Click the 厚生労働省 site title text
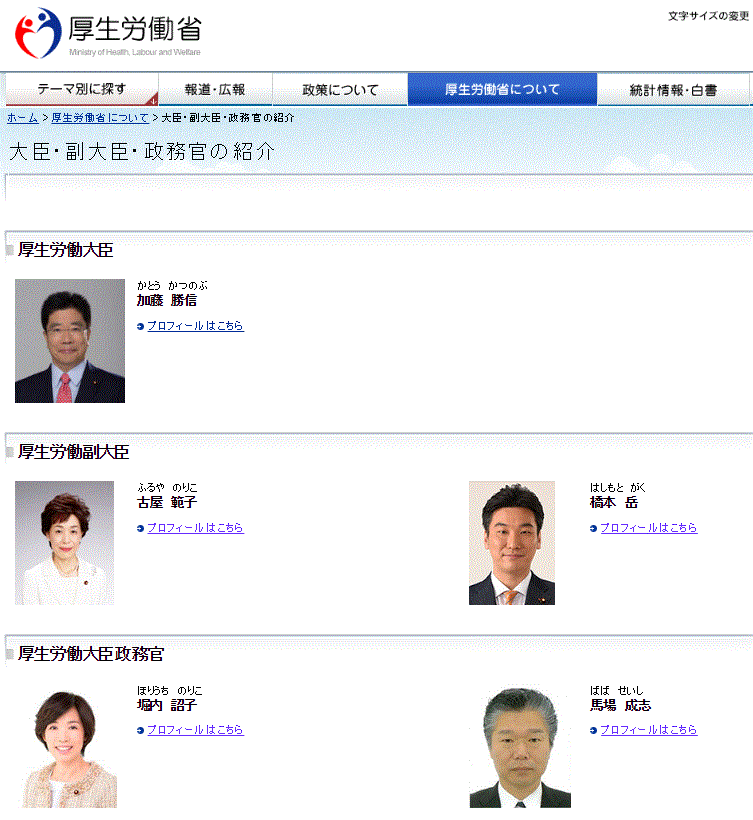This screenshot has height=820, width=753. click(x=135, y=29)
